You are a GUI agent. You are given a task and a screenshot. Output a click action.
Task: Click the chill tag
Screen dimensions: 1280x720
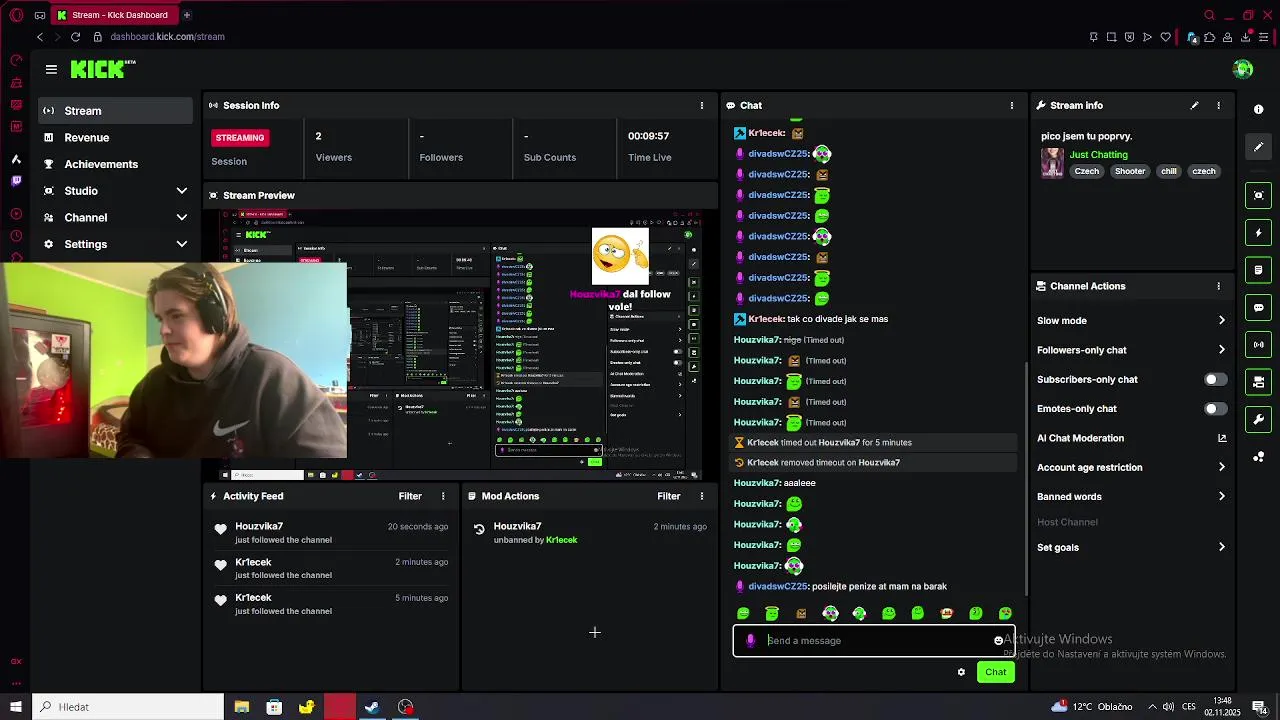coord(1168,171)
